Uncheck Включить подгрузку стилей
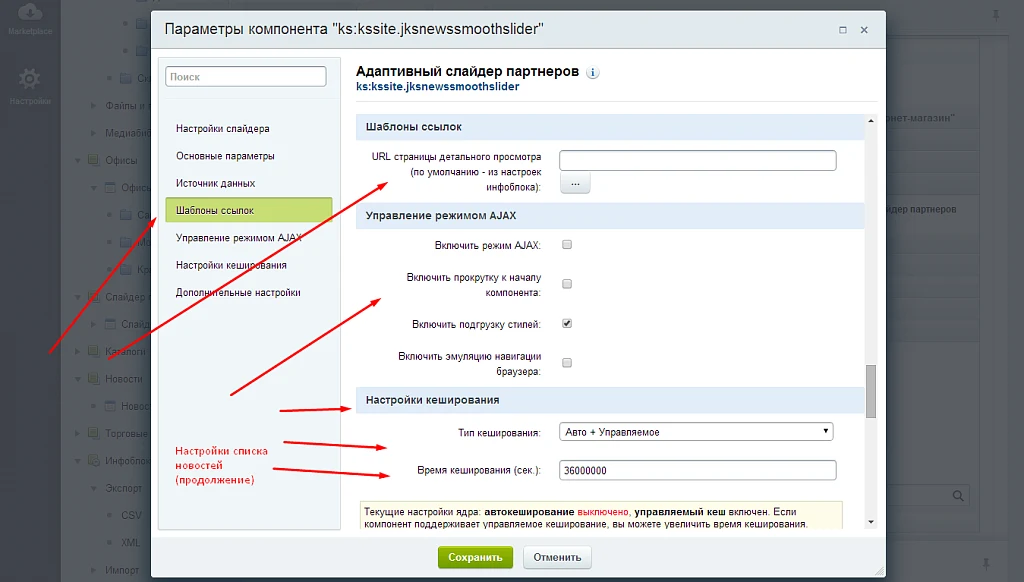The width and height of the screenshot is (1024, 582). [x=567, y=323]
